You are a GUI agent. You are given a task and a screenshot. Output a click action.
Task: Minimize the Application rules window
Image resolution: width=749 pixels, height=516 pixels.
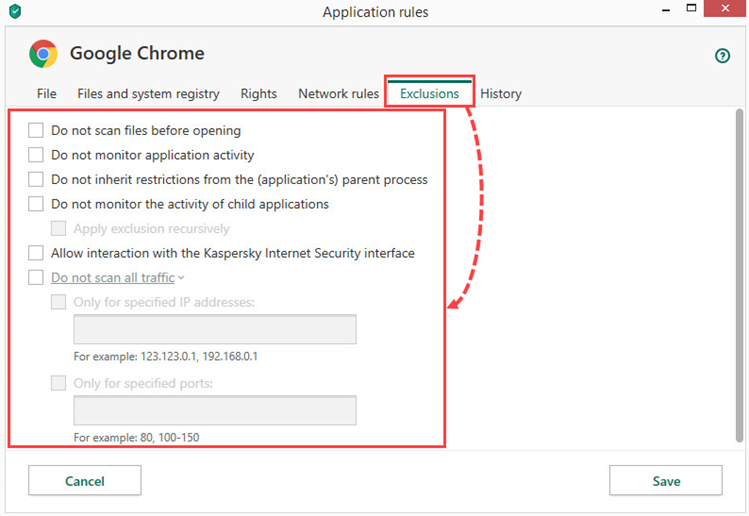[666, 11]
